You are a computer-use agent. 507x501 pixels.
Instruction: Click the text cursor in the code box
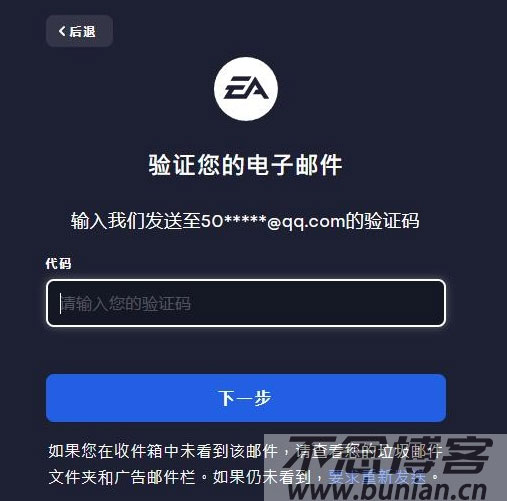tap(60, 303)
